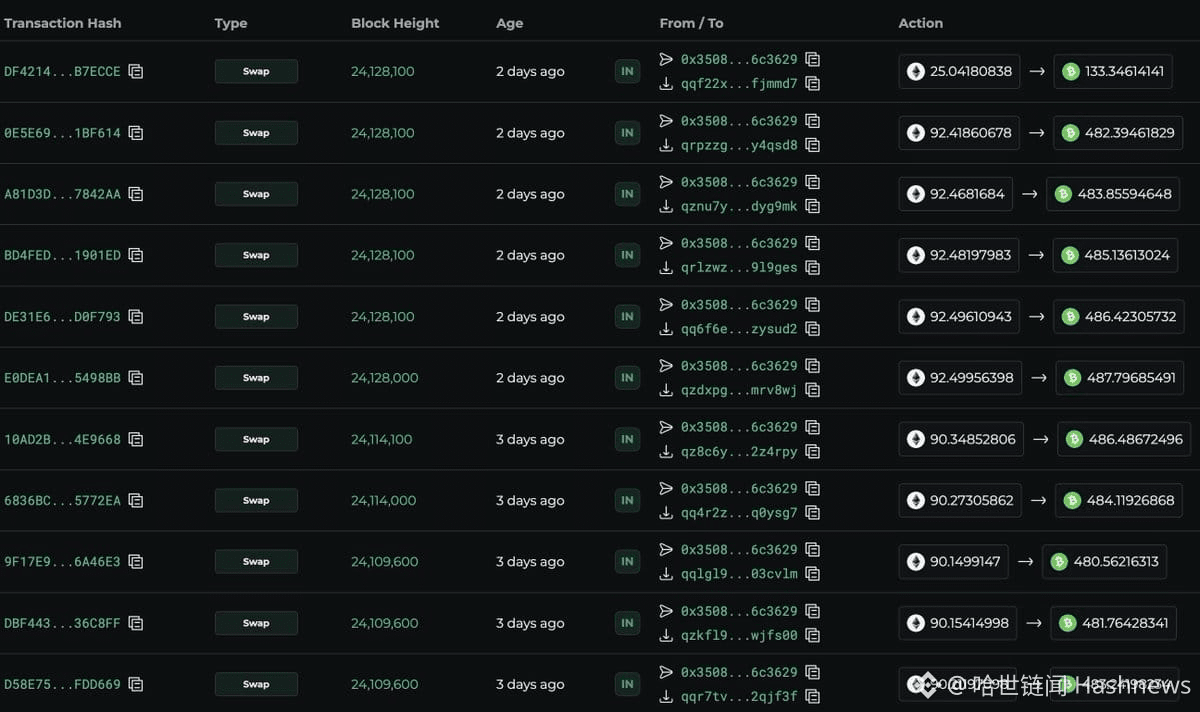Copy sender address in 0E5E69 row
This screenshot has width=1200, height=712.
pos(813,121)
